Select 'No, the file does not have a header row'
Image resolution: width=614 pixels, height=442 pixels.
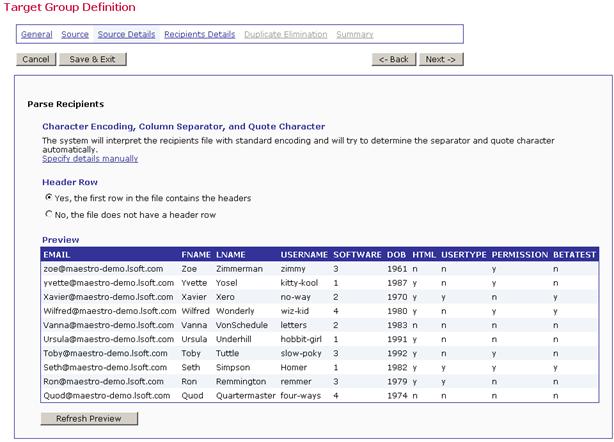point(49,214)
